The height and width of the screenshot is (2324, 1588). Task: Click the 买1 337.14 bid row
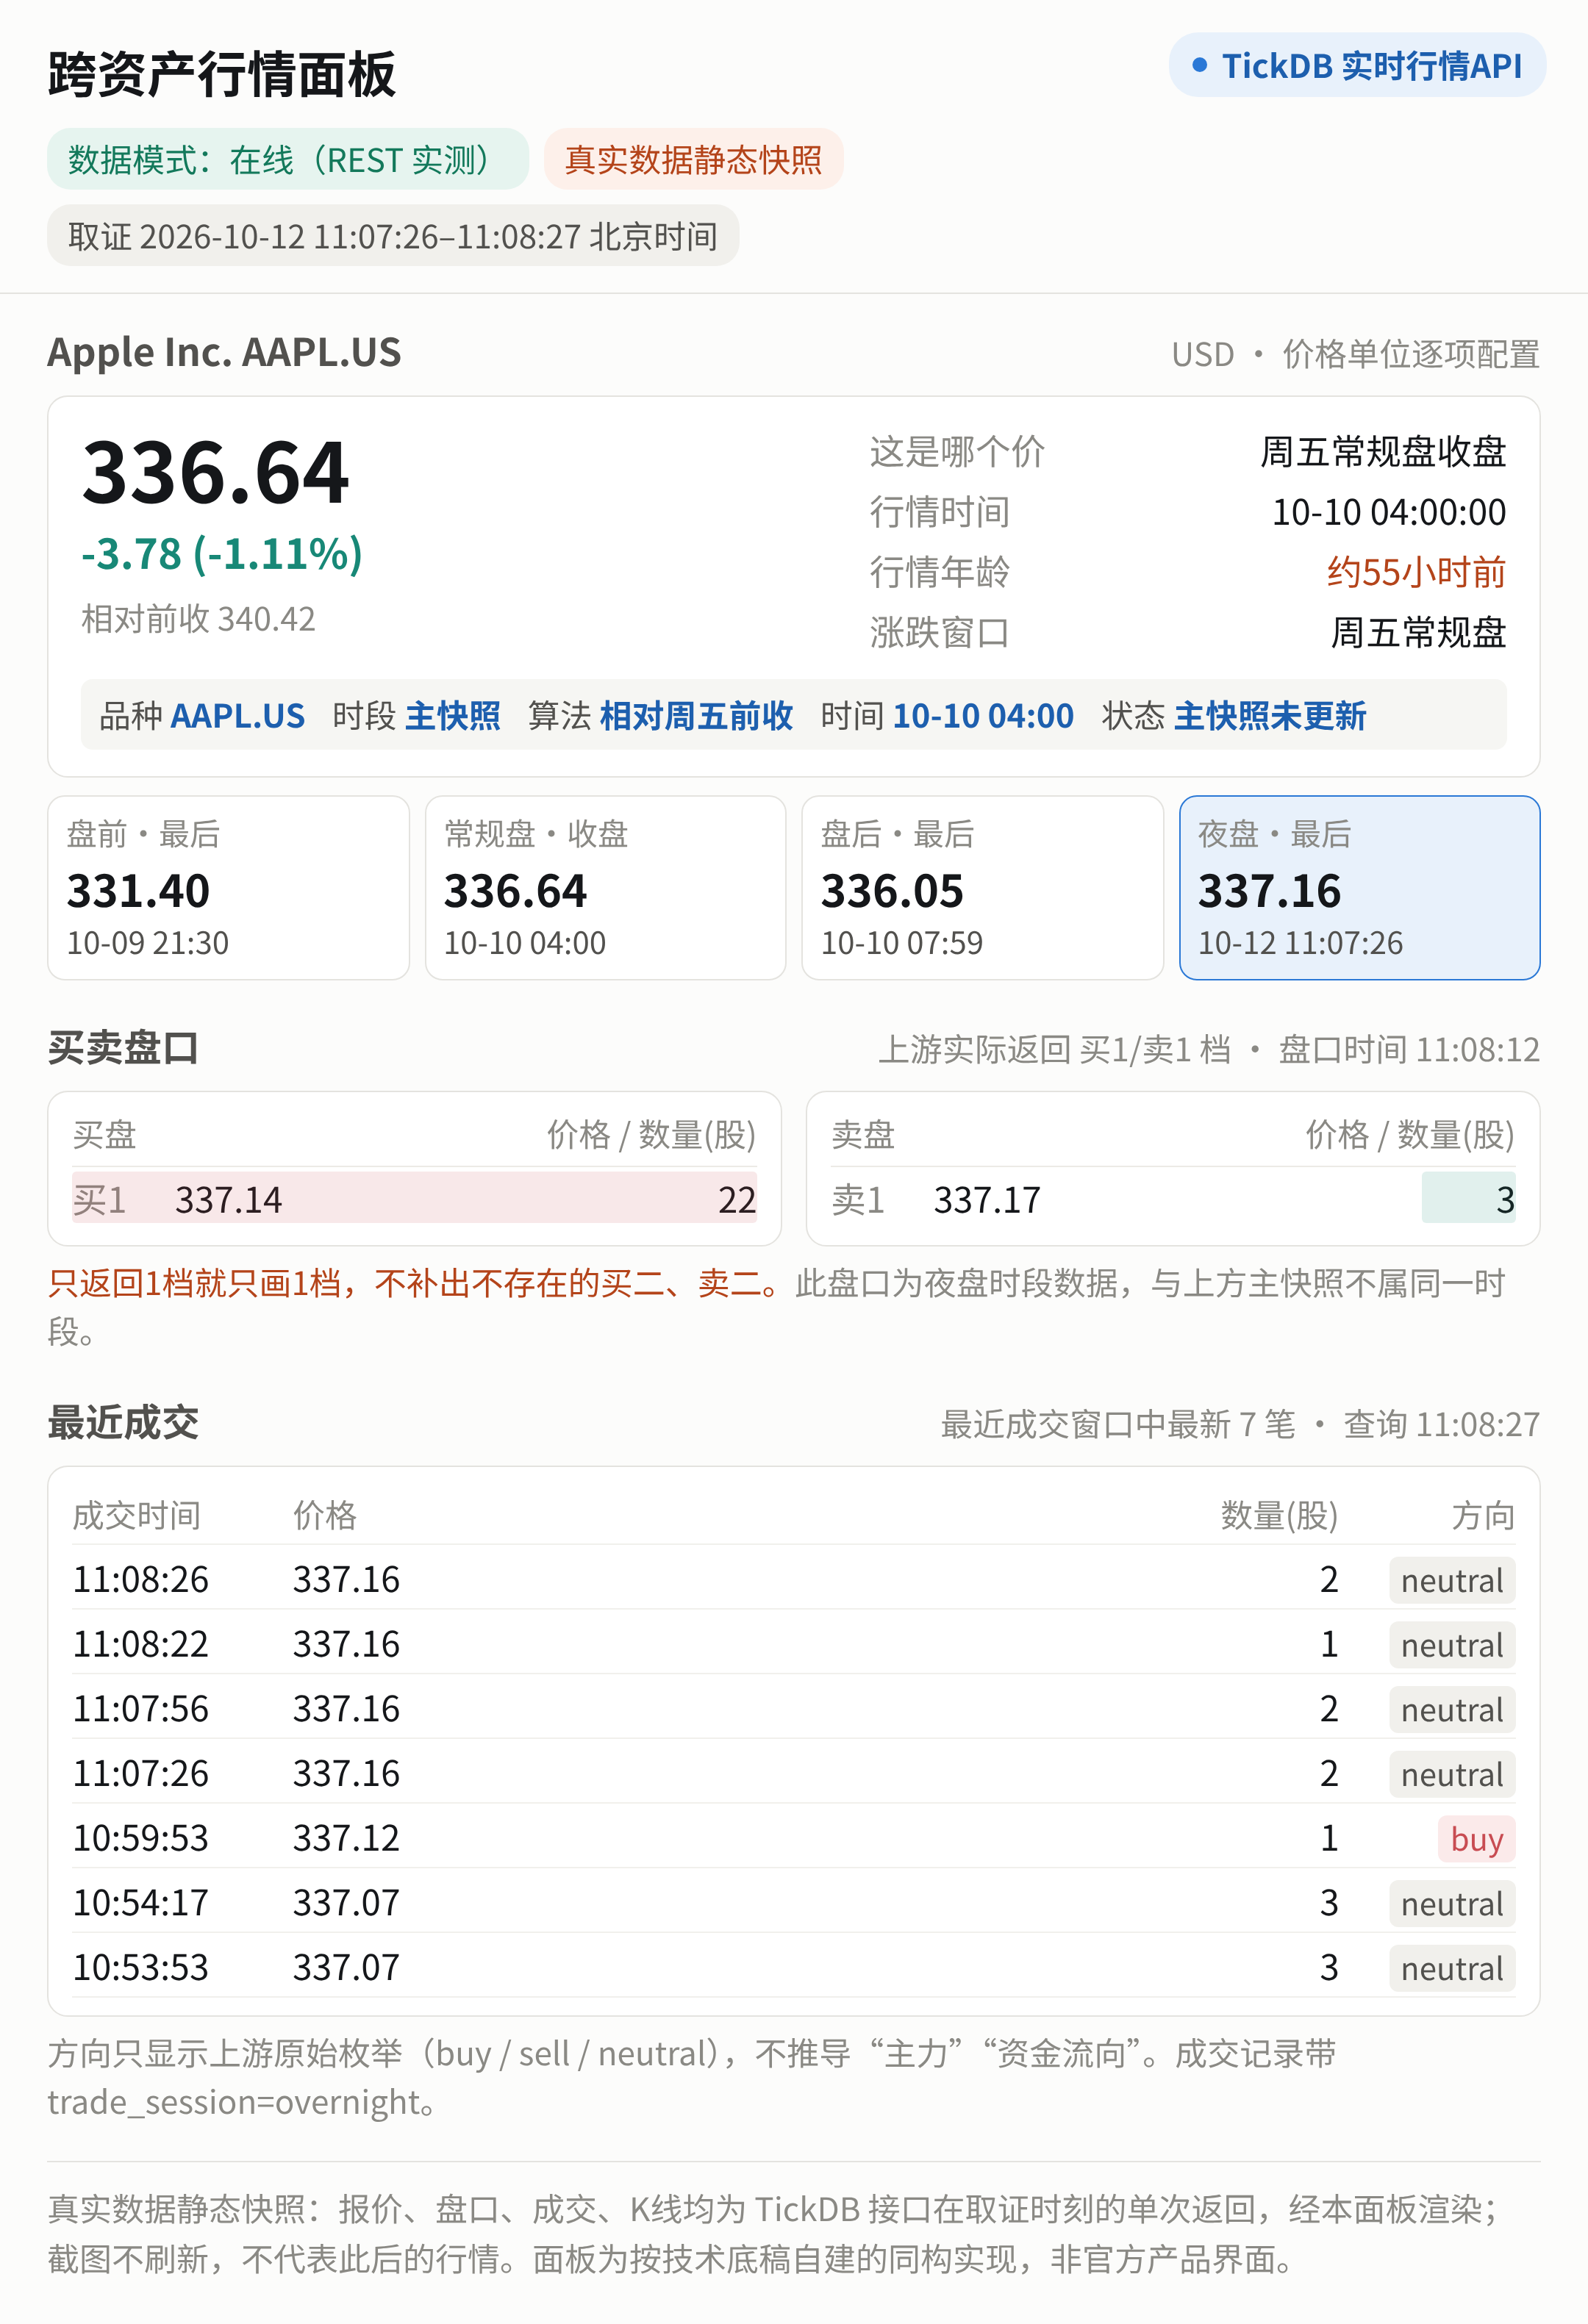coord(414,1199)
